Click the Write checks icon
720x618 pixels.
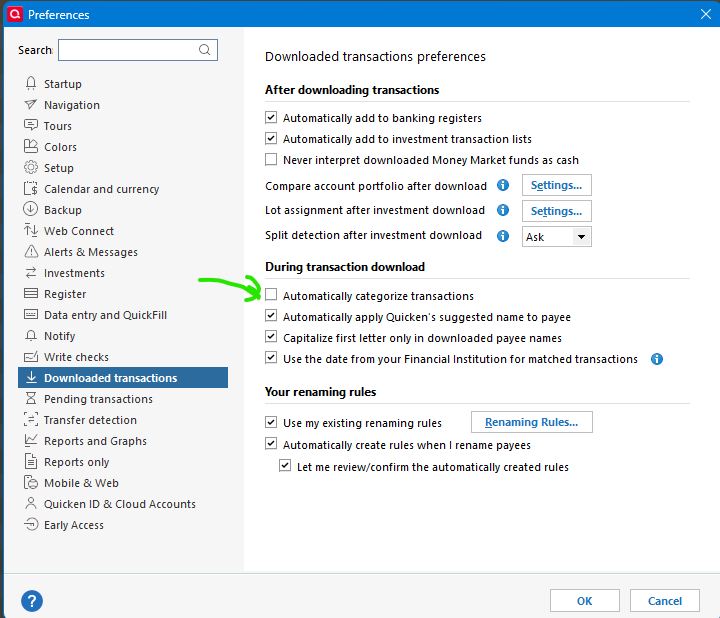31,357
